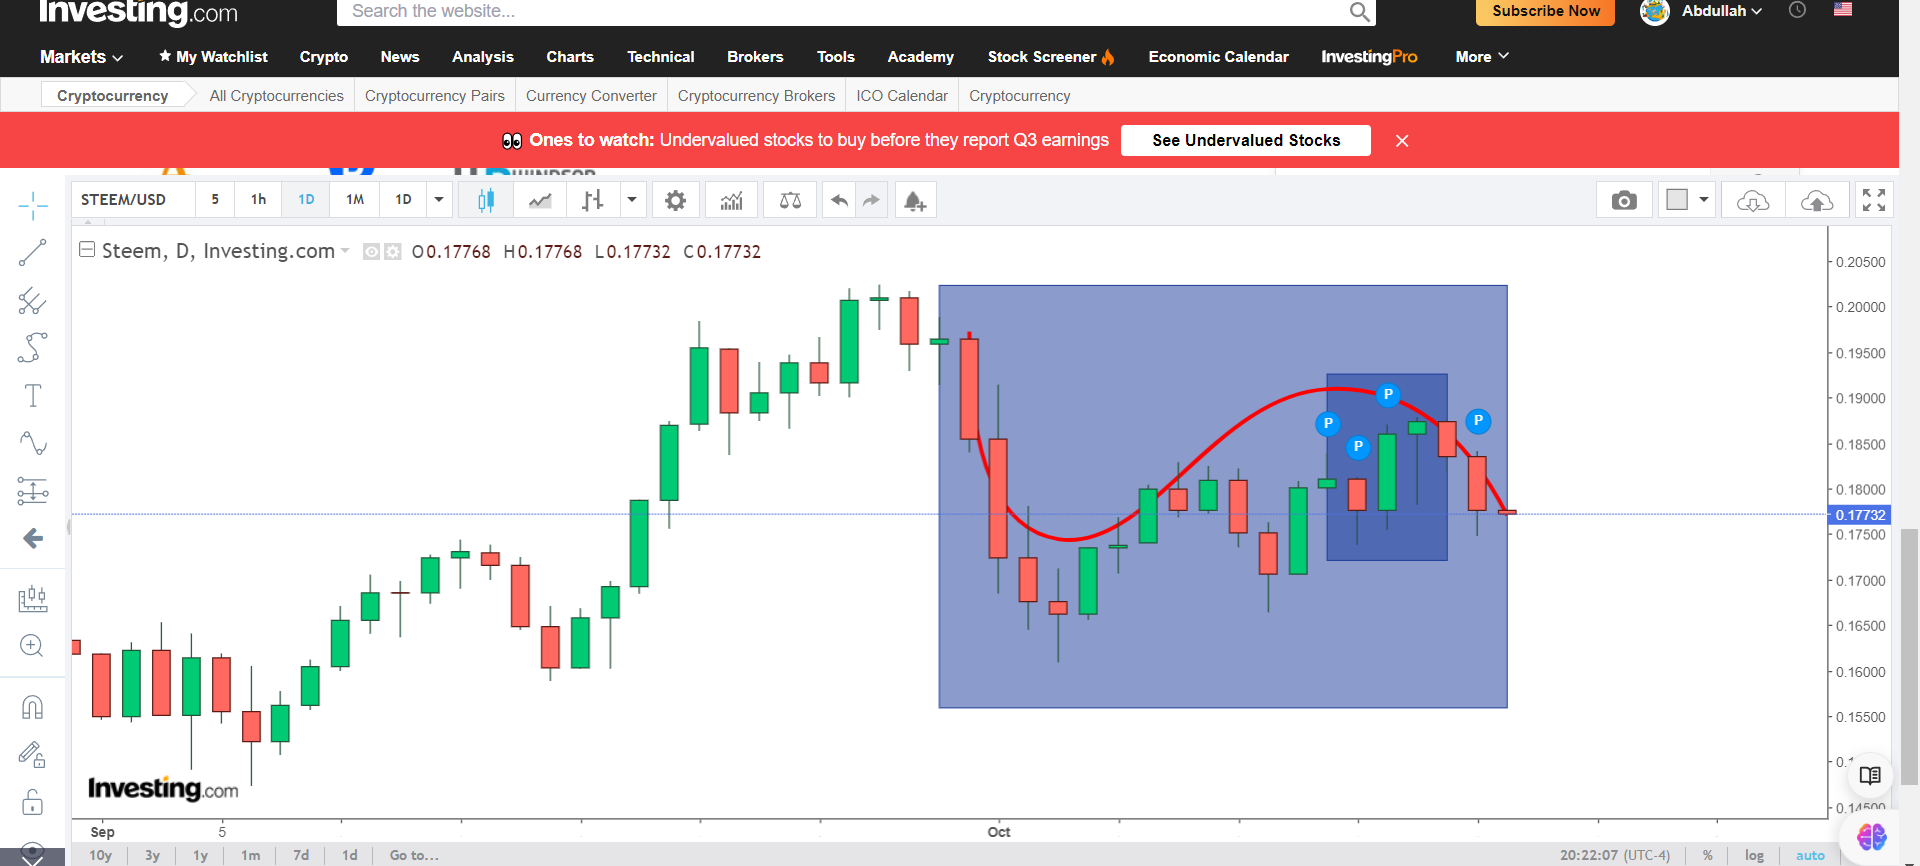
Task: Dismiss the red promo banner
Action: (1402, 141)
